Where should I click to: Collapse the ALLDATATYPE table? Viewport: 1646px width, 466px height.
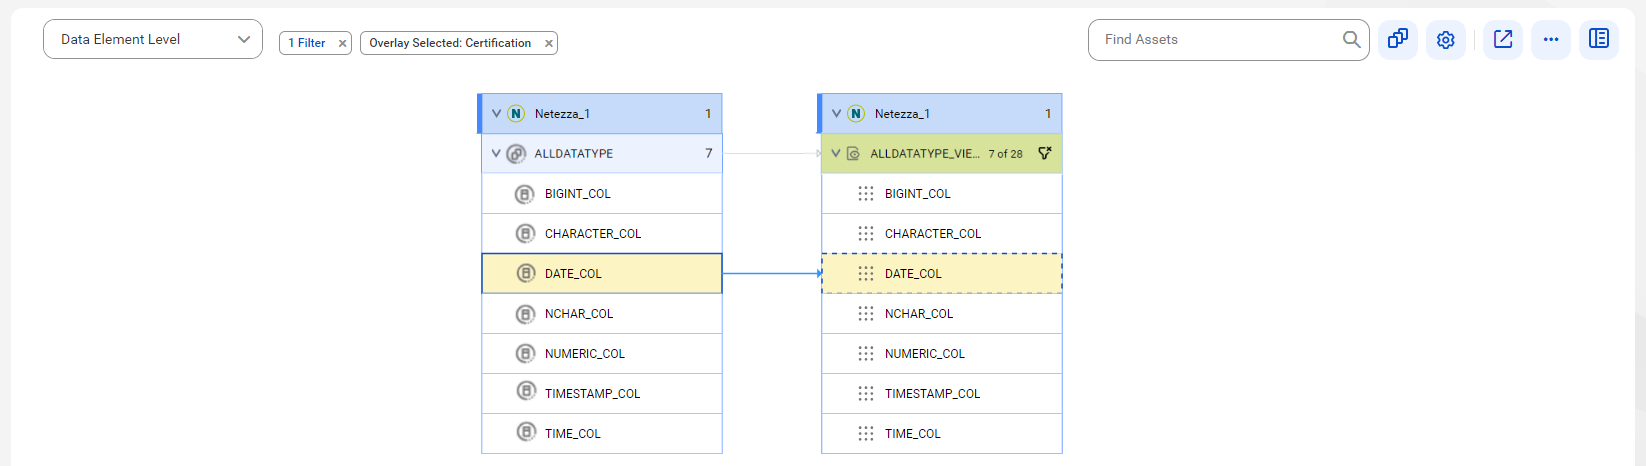coord(496,154)
